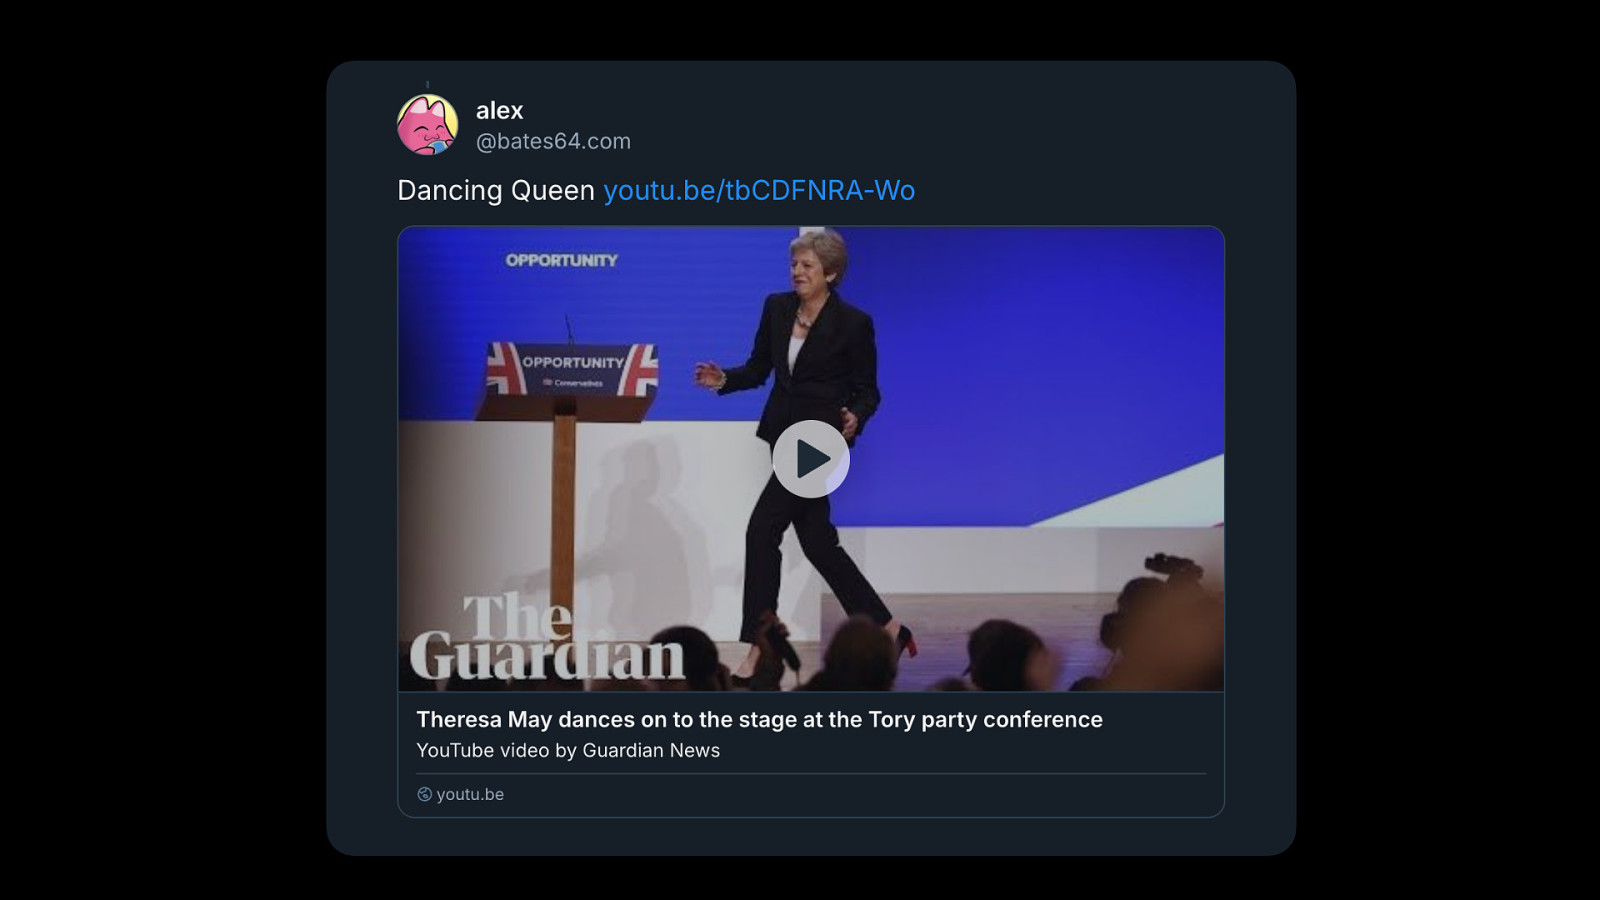Open the @bates64.com handle

pos(553,141)
